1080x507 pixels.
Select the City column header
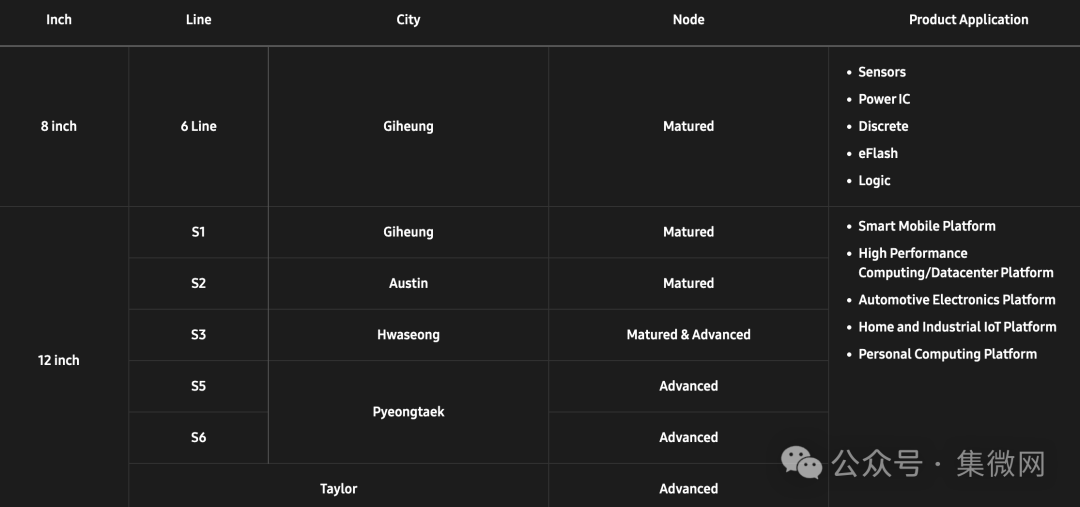tap(408, 19)
